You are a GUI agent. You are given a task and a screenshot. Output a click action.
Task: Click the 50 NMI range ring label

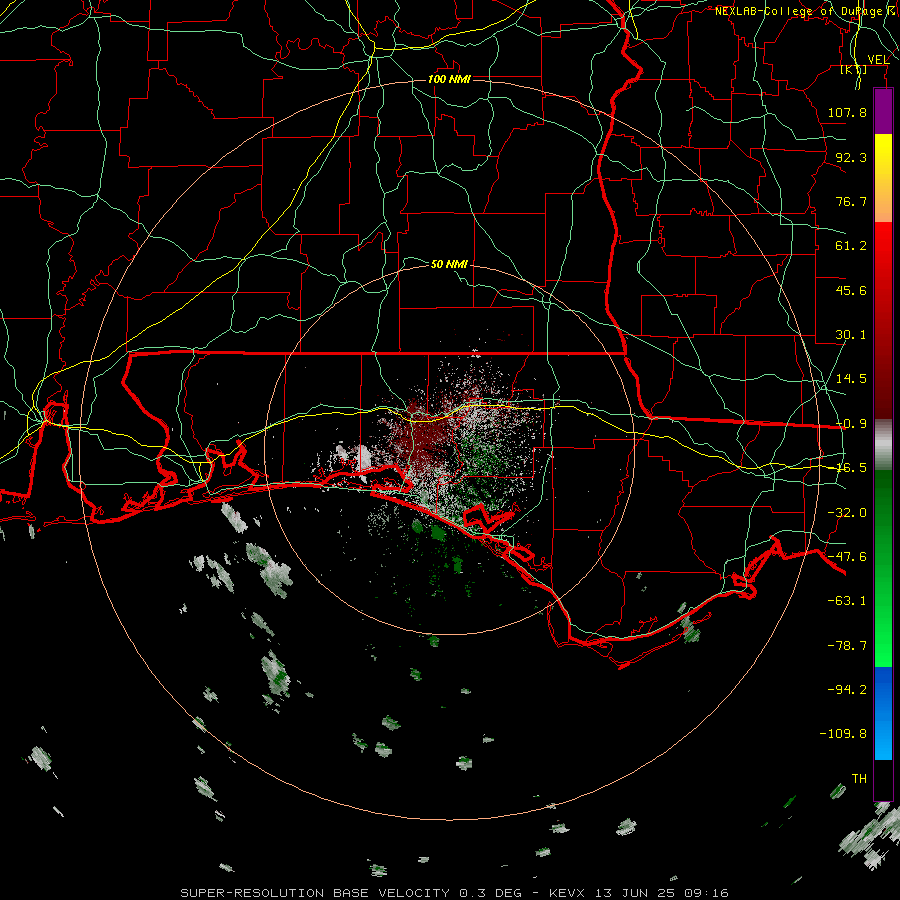449,264
